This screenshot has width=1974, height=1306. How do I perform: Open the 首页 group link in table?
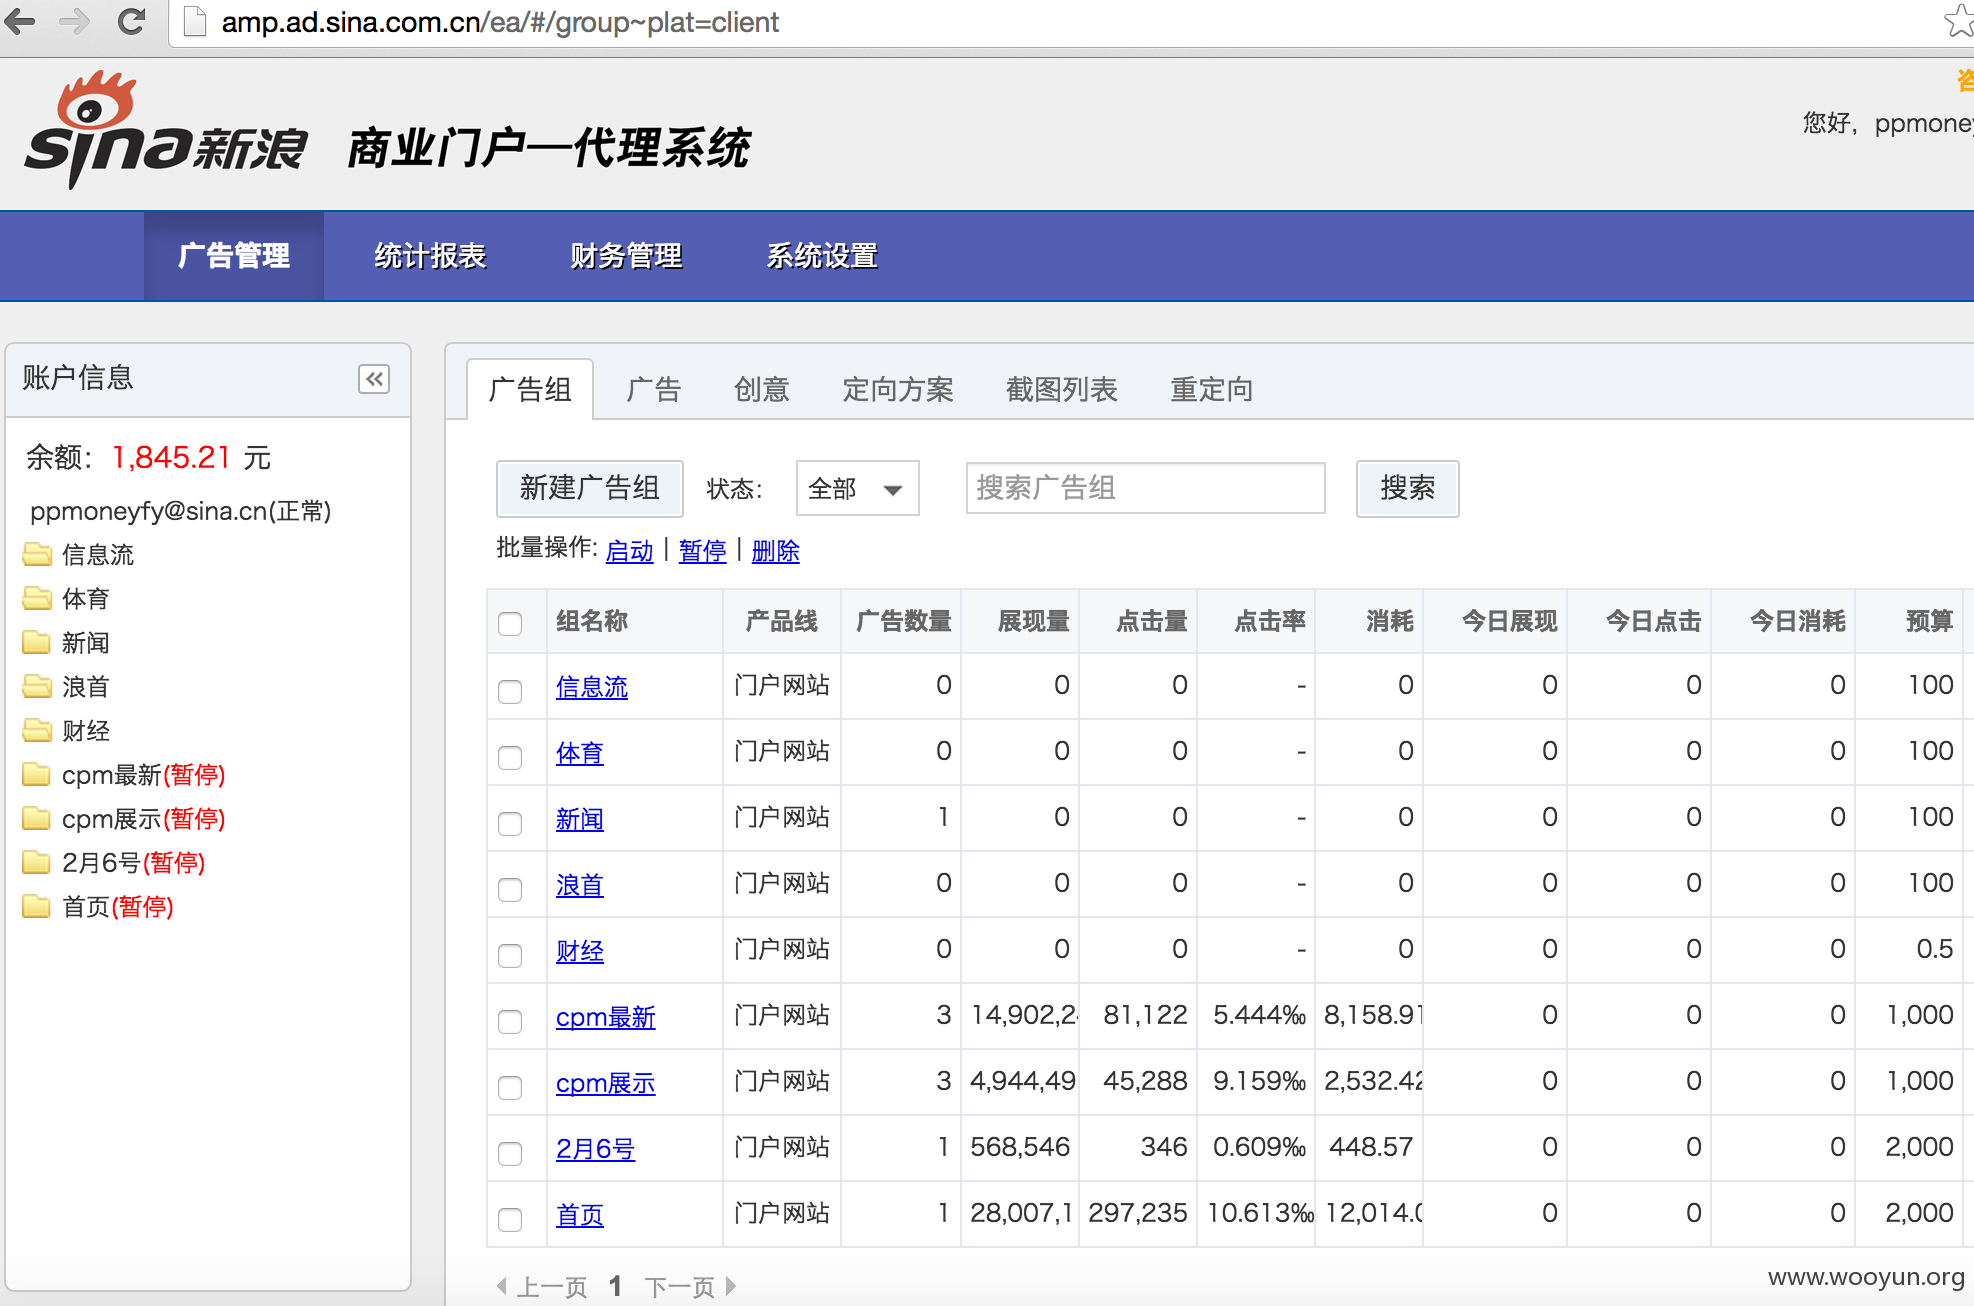tap(580, 1215)
